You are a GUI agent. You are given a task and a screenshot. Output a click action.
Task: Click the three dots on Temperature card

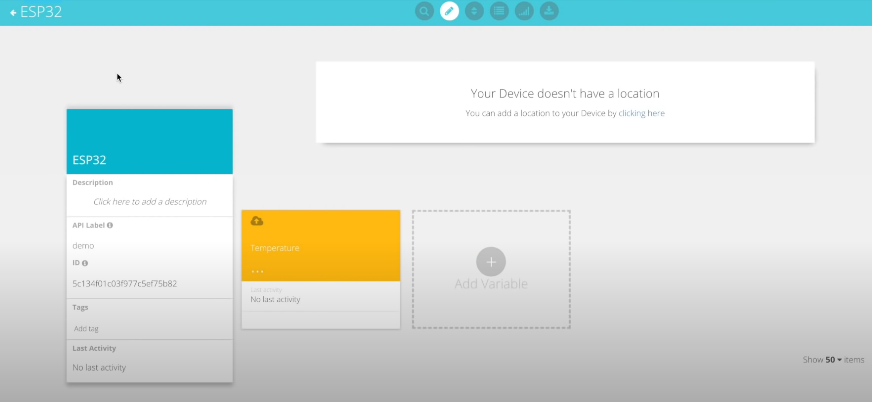(x=257, y=271)
